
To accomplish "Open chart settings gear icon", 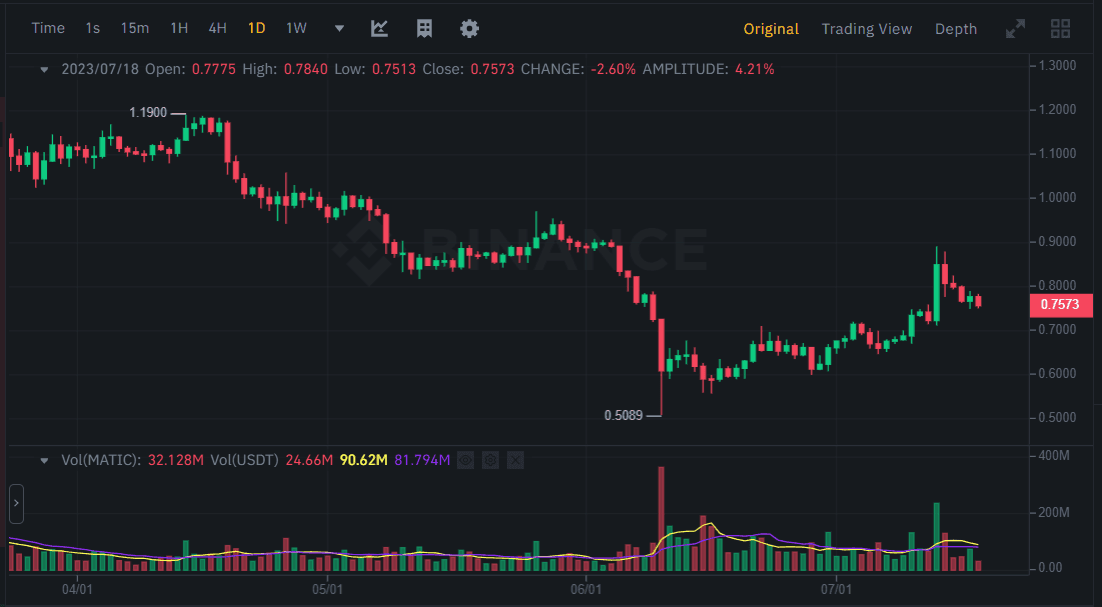I will pyautogui.click(x=469, y=28).
